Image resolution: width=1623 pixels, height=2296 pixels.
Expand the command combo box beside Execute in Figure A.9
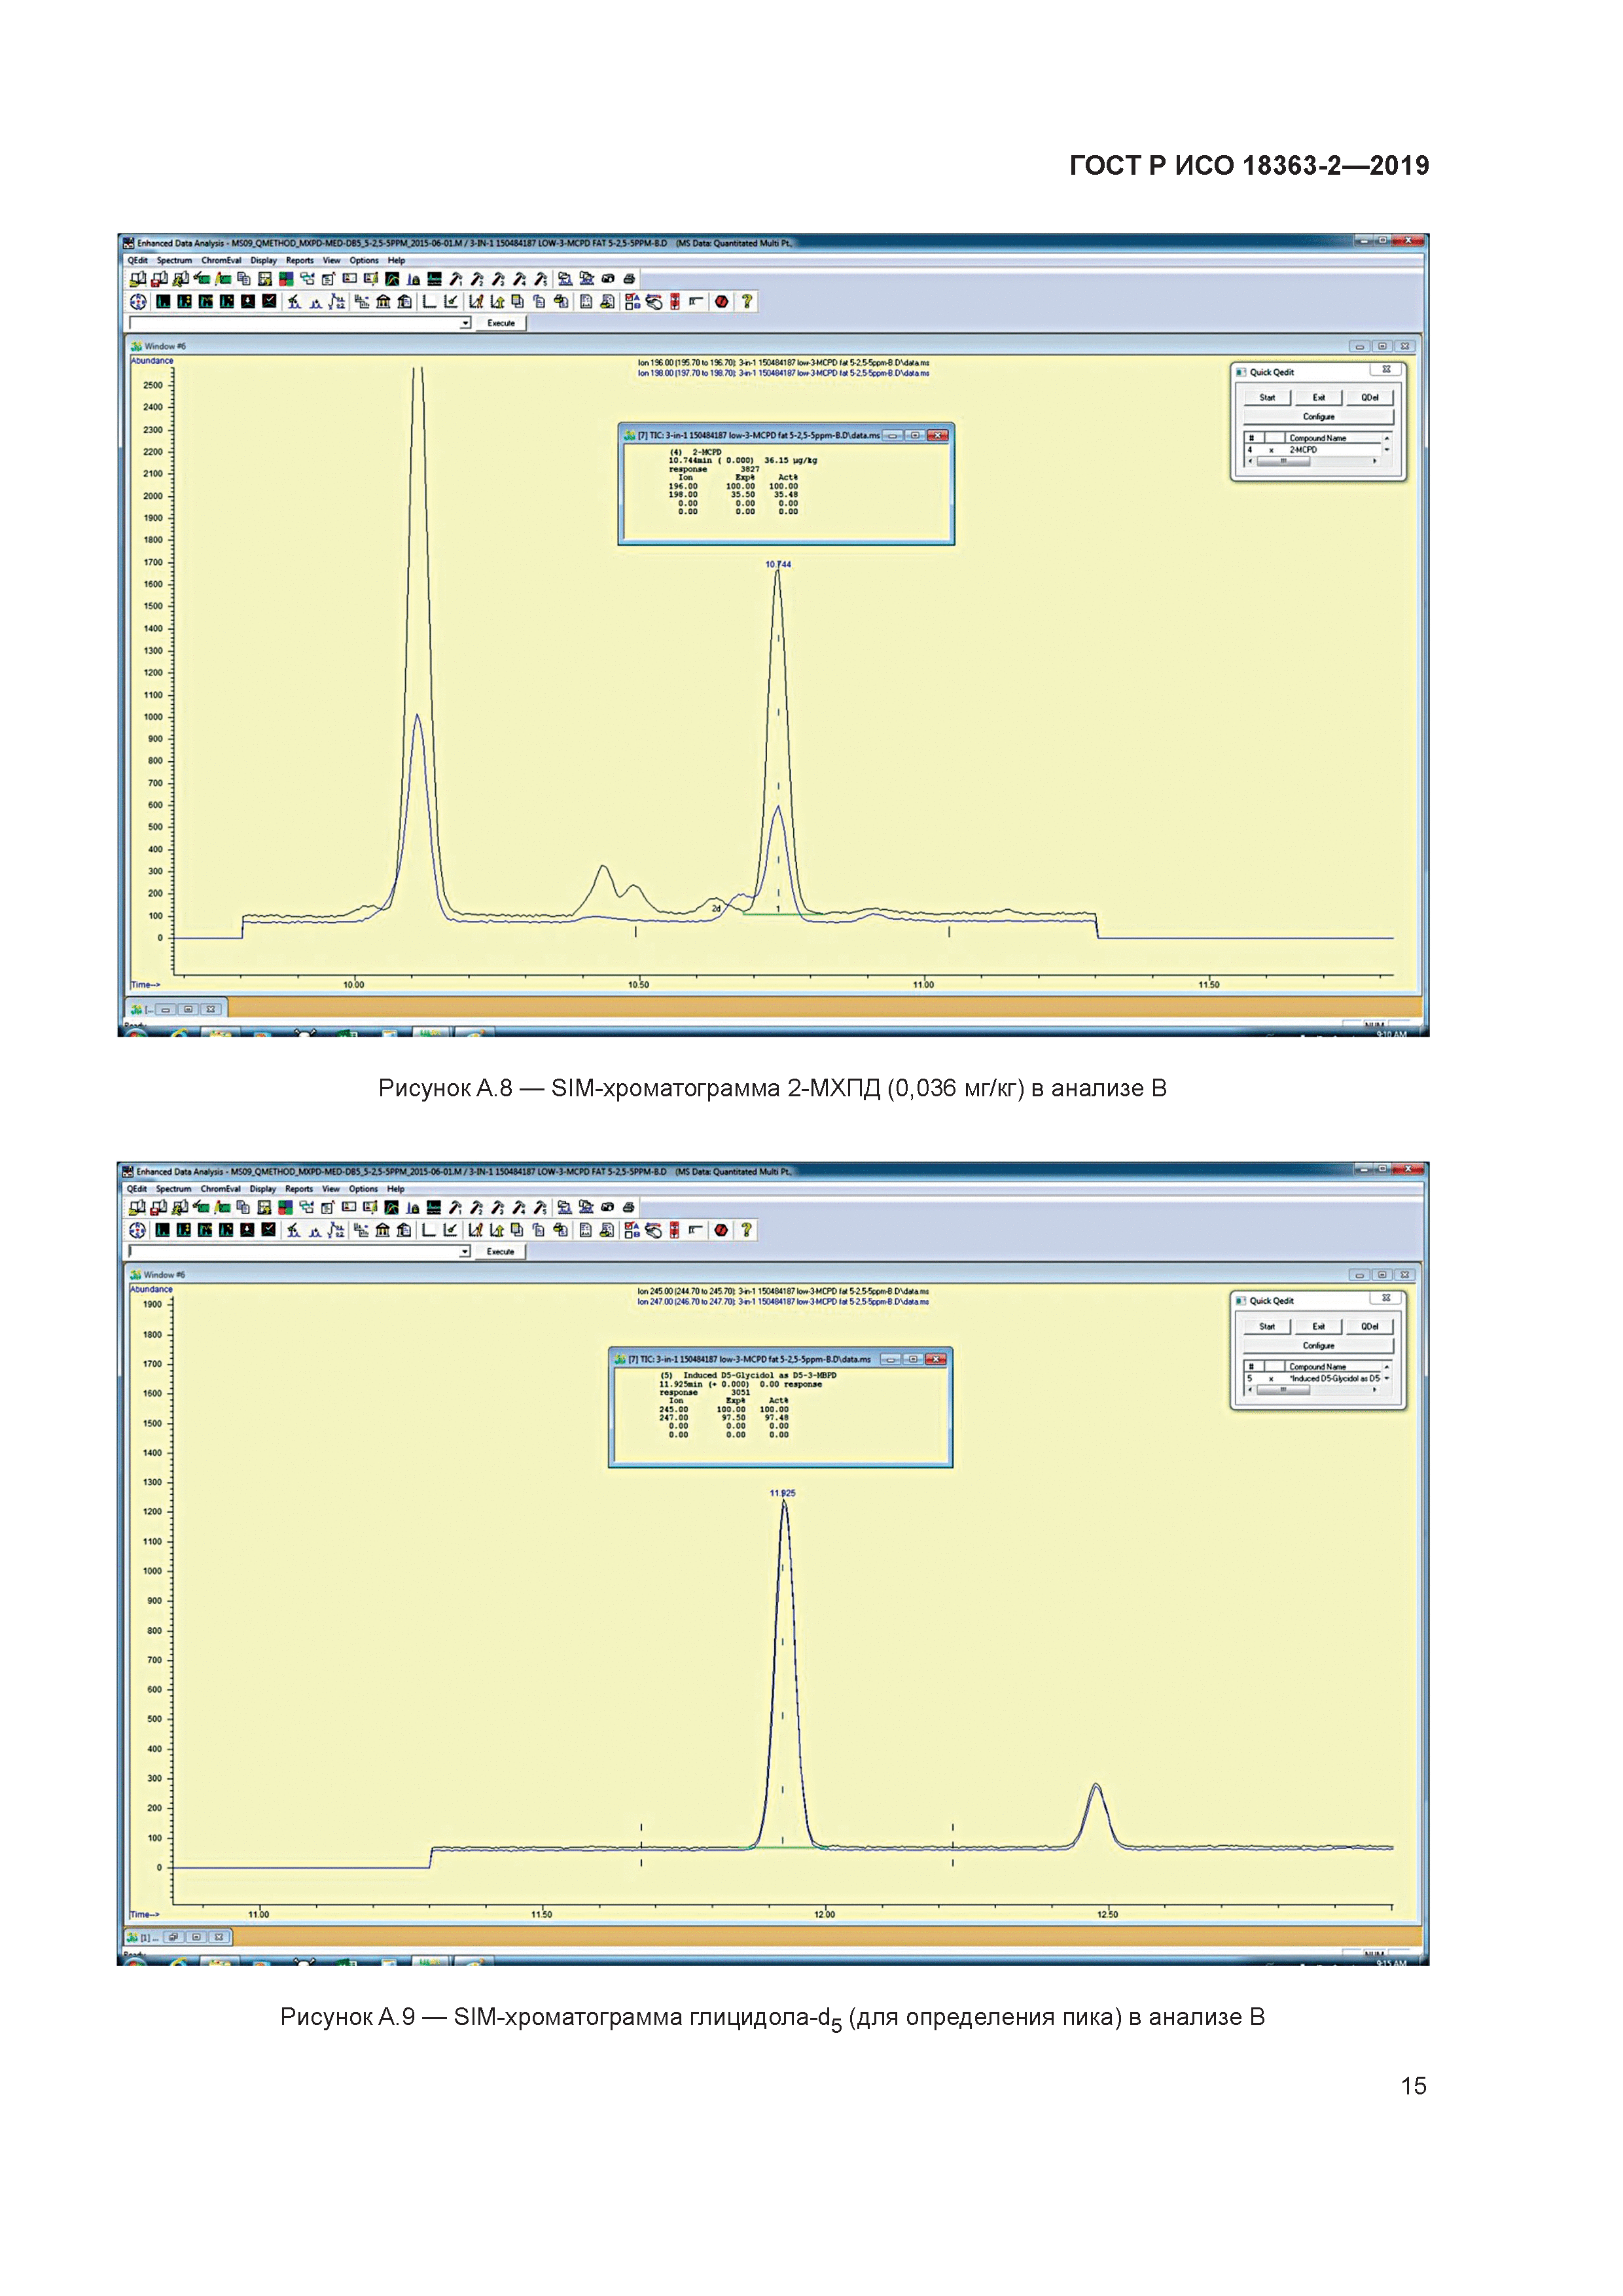click(x=464, y=1252)
